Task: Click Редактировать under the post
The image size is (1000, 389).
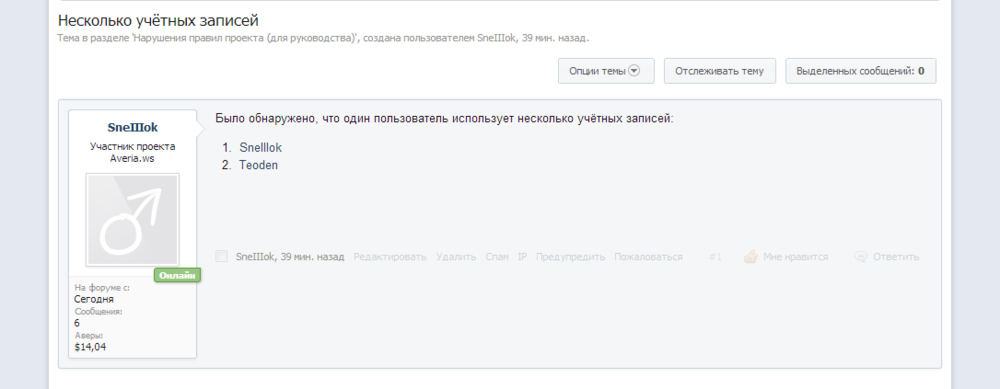Action: pyautogui.click(x=390, y=257)
